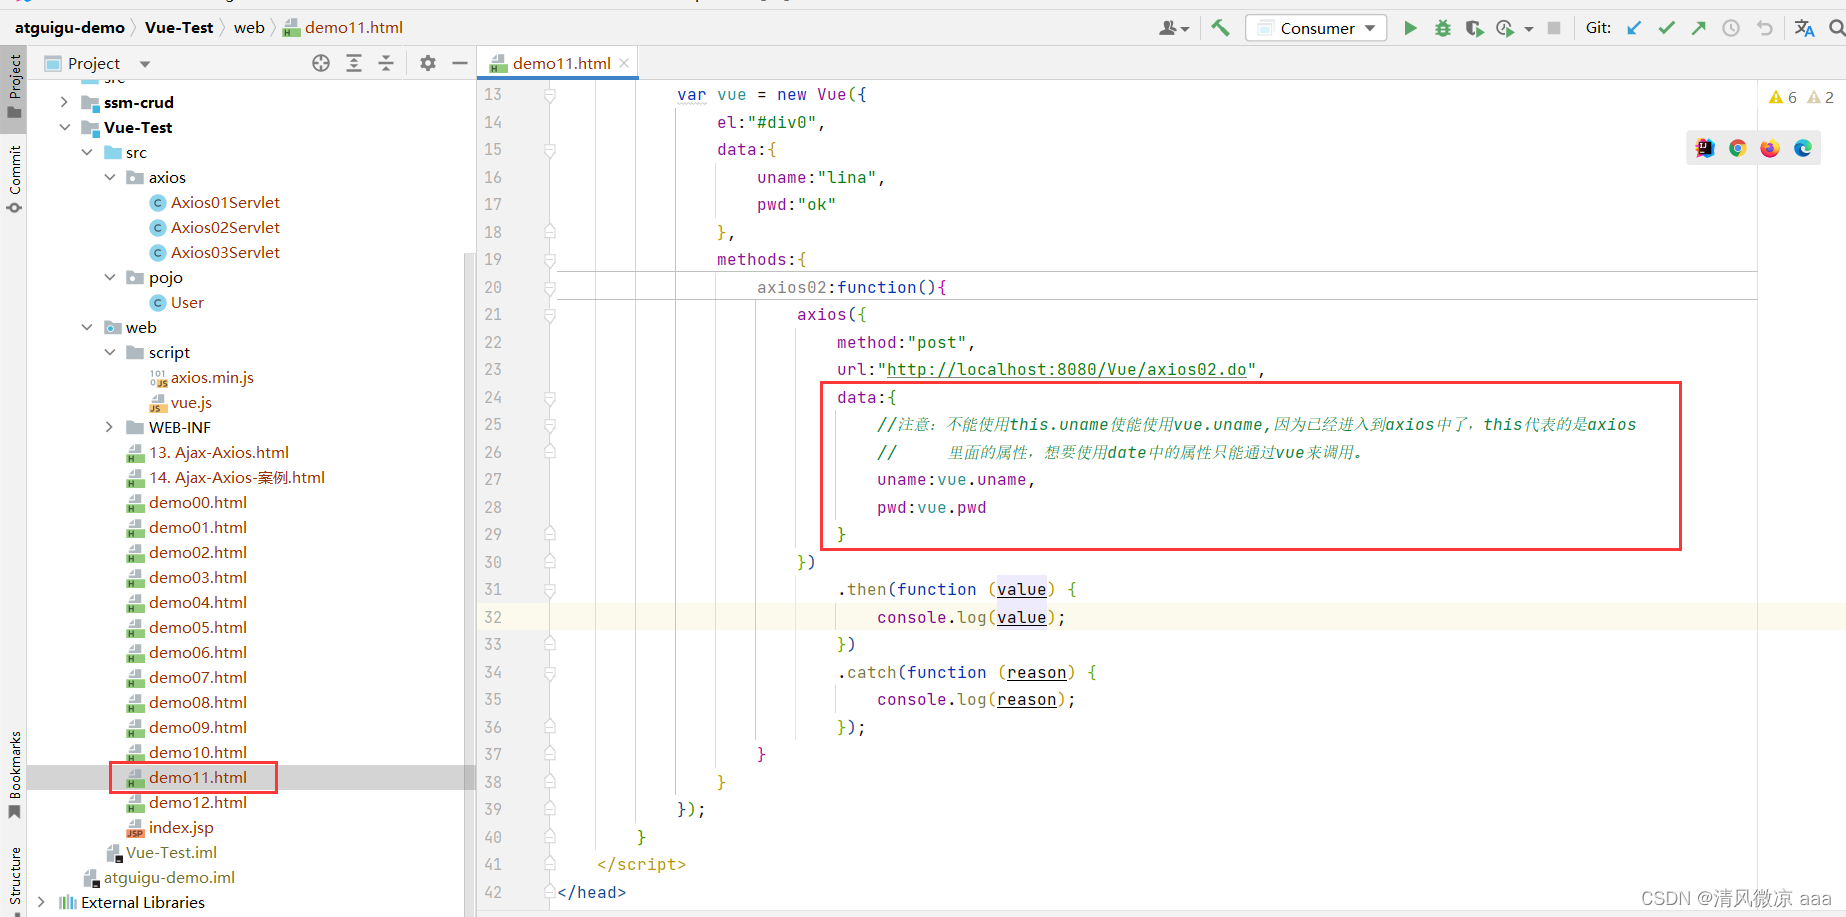Update project with the Git pull arrow
1846x917 pixels.
[x=1634, y=28]
